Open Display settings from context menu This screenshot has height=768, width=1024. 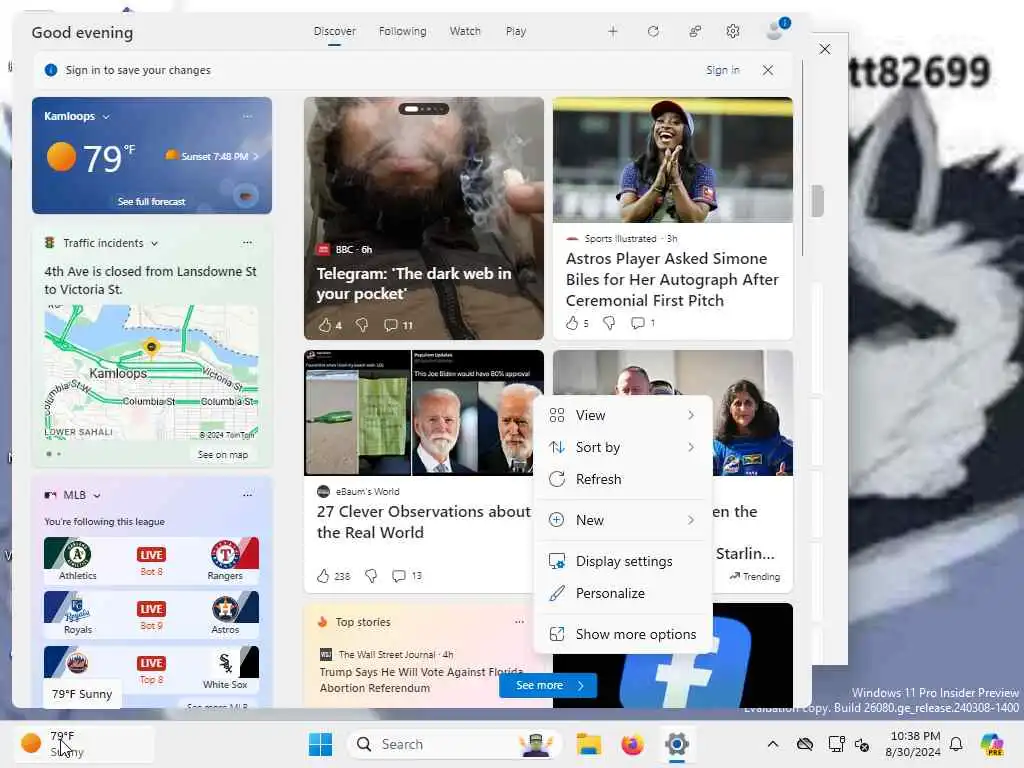tap(622, 562)
